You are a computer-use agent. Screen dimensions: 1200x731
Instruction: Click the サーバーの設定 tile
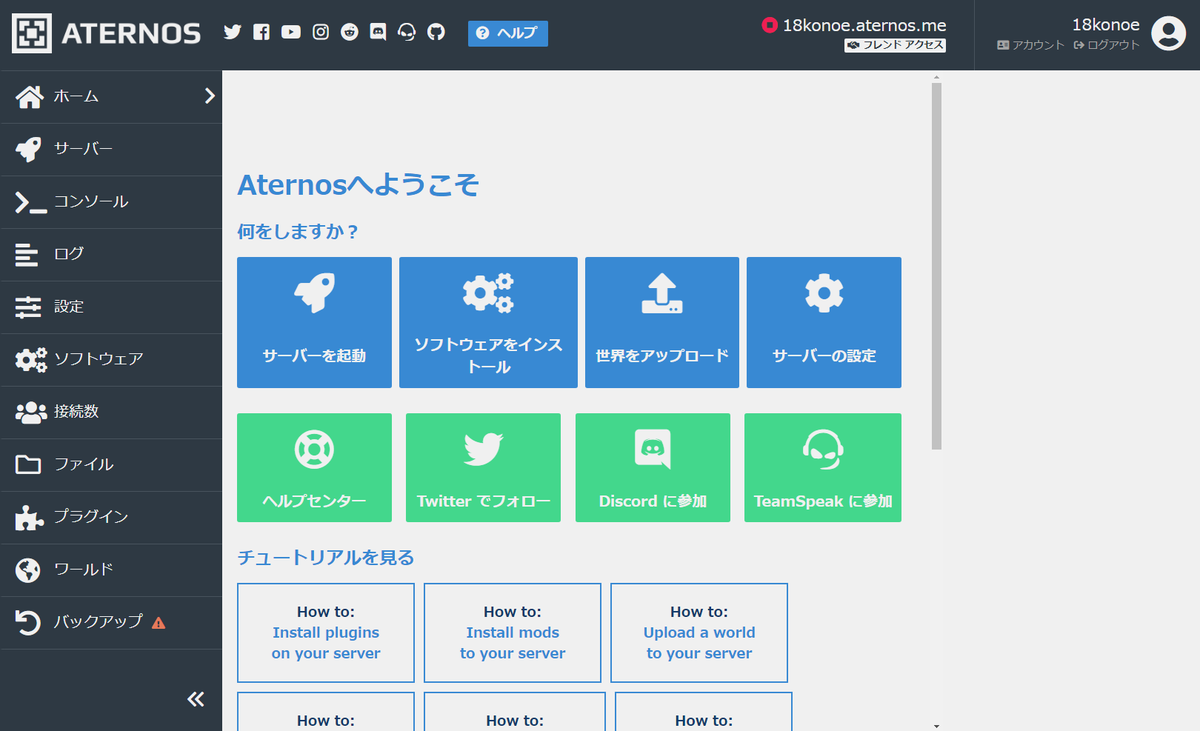(824, 322)
